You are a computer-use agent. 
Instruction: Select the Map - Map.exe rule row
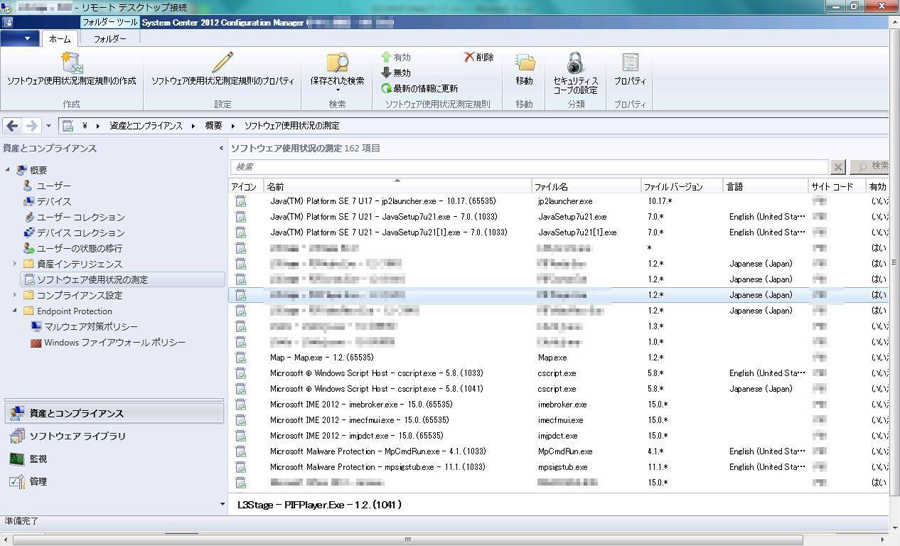(x=559, y=357)
